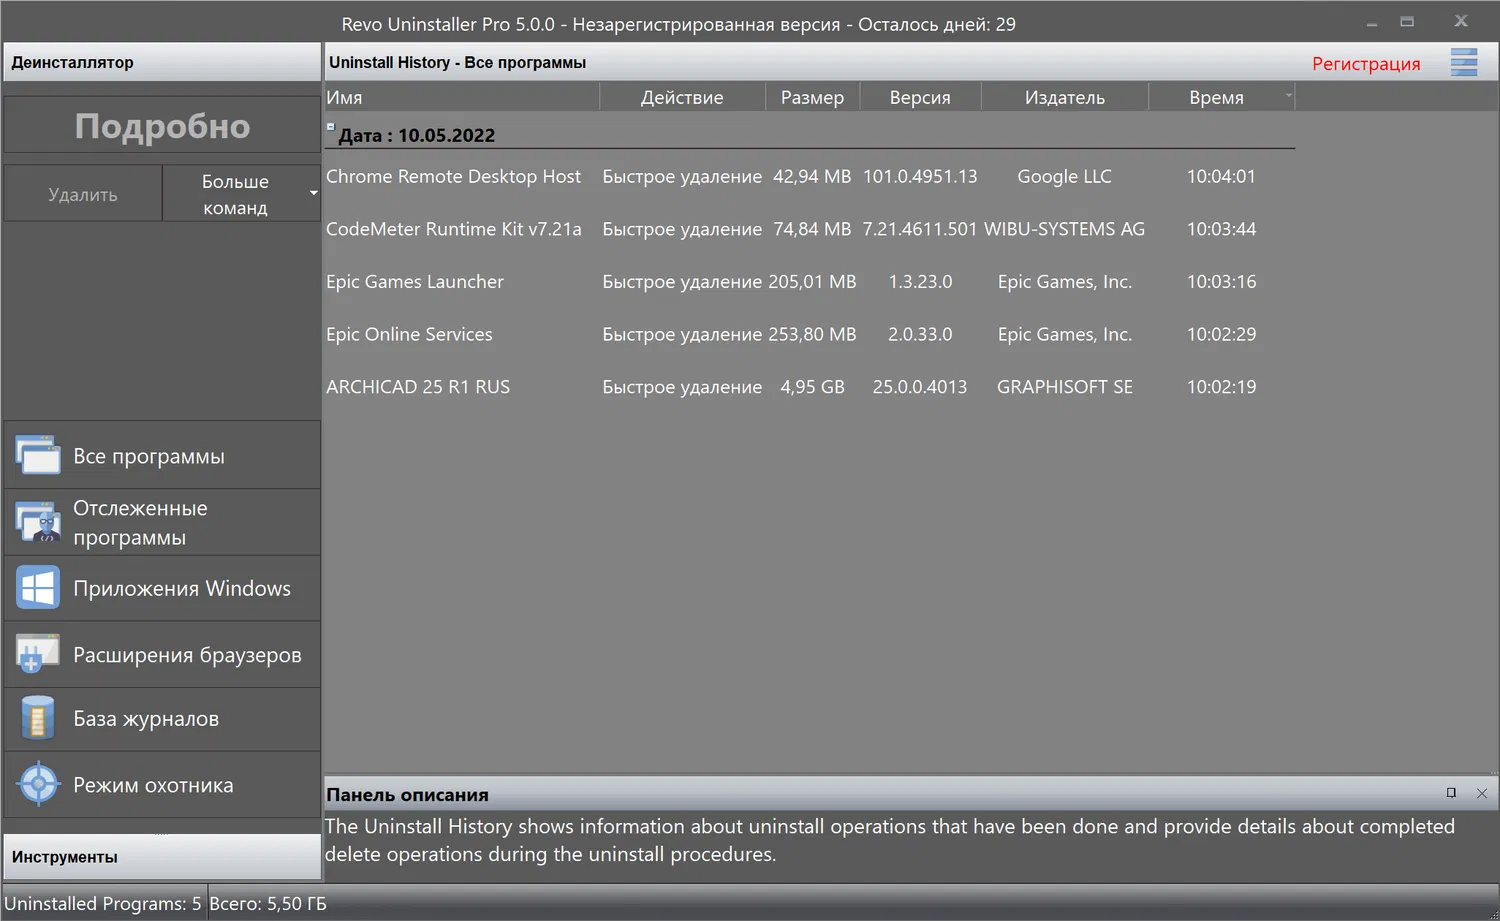Image resolution: width=1500 pixels, height=921 pixels.
Task: Sort by the Имя column header
Action: [x=461, y=97]
